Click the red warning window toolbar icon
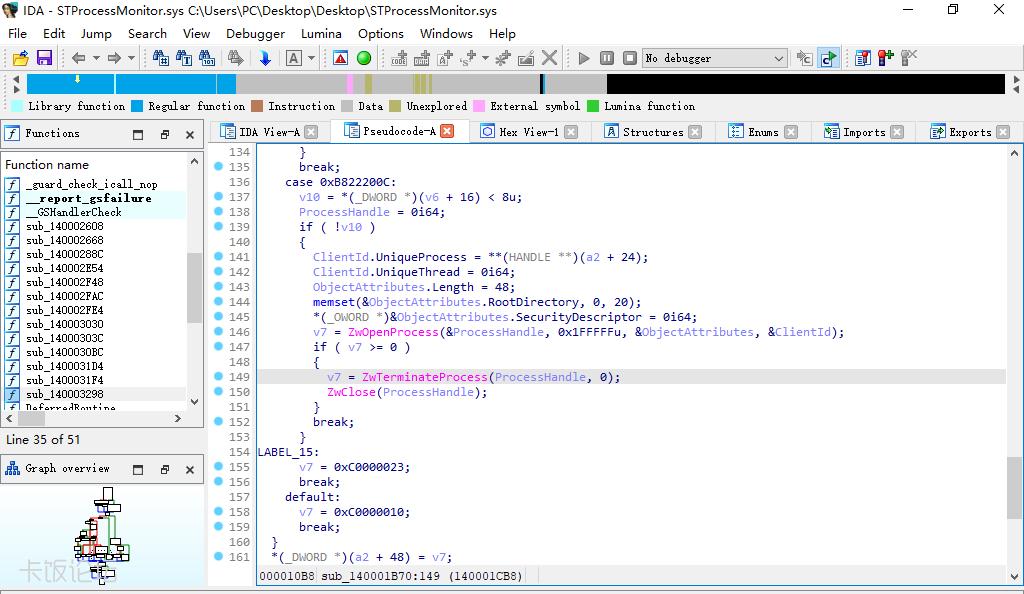 340,58
